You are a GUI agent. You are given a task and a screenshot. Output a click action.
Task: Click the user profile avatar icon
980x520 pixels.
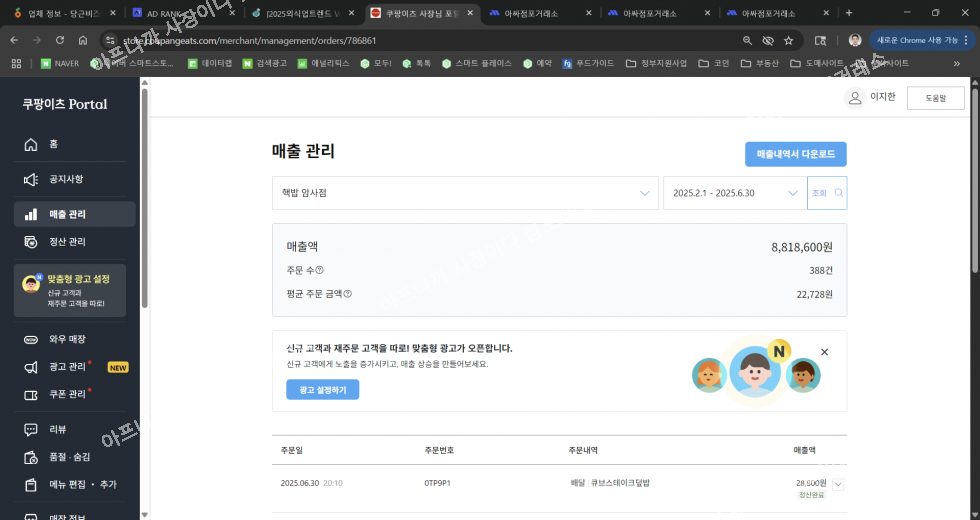tap(854, 97)
